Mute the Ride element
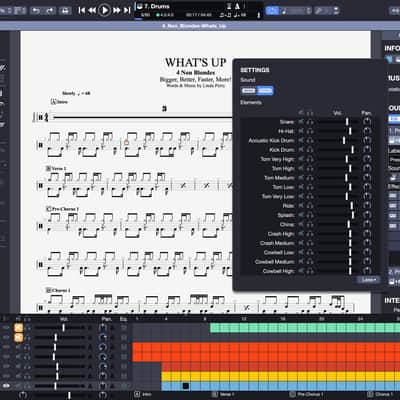400x400 pixels. pos(301,206)
